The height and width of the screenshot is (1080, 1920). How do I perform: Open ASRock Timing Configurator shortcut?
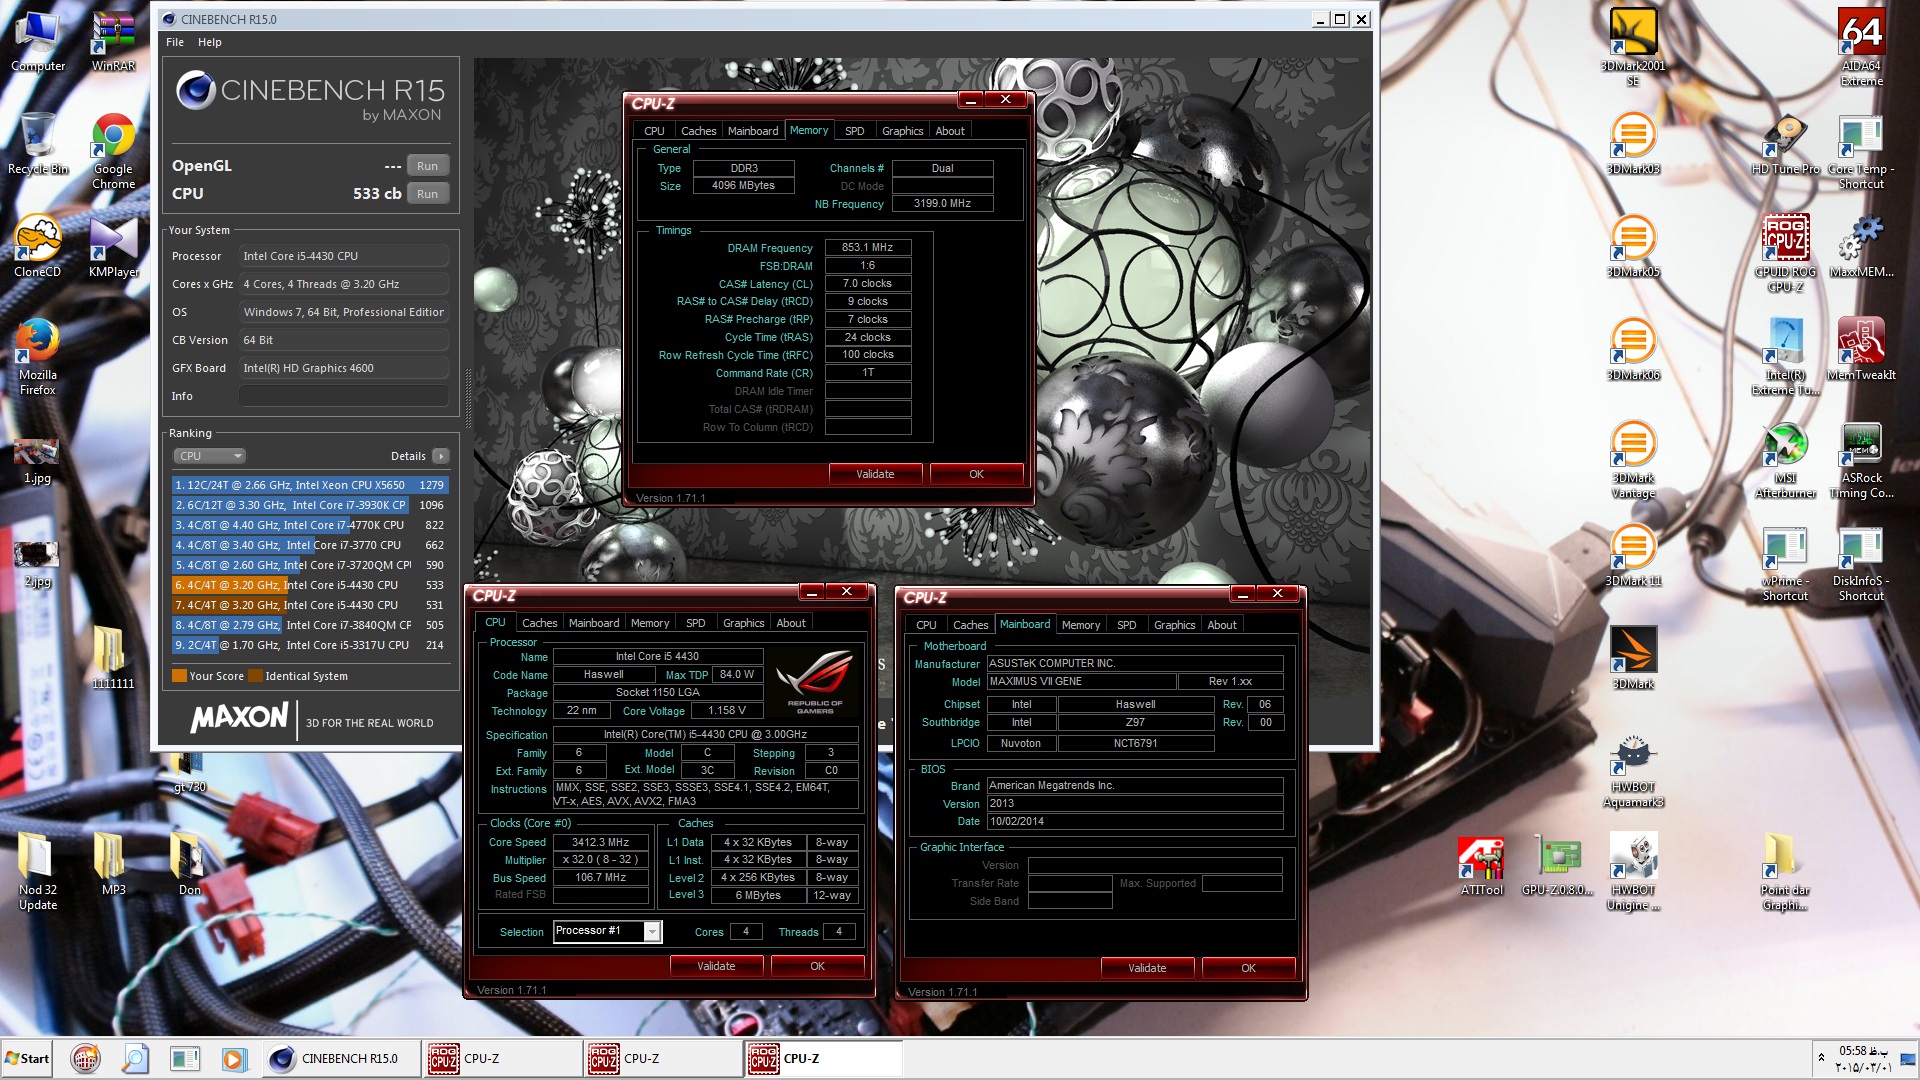[1861, 459]
